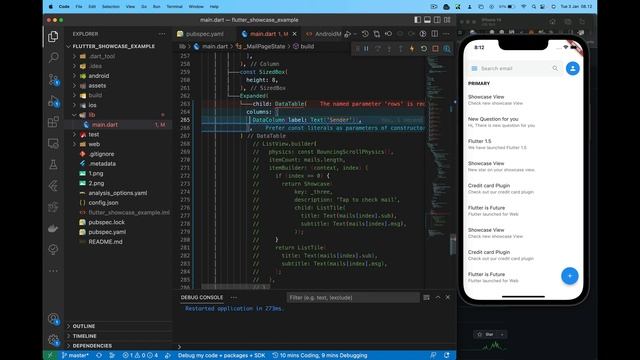The height and width of the screenshot is (360, 640).
Task: Open the Docker view in activity bar
Action: pyautogui.click(x=53, y=228)
